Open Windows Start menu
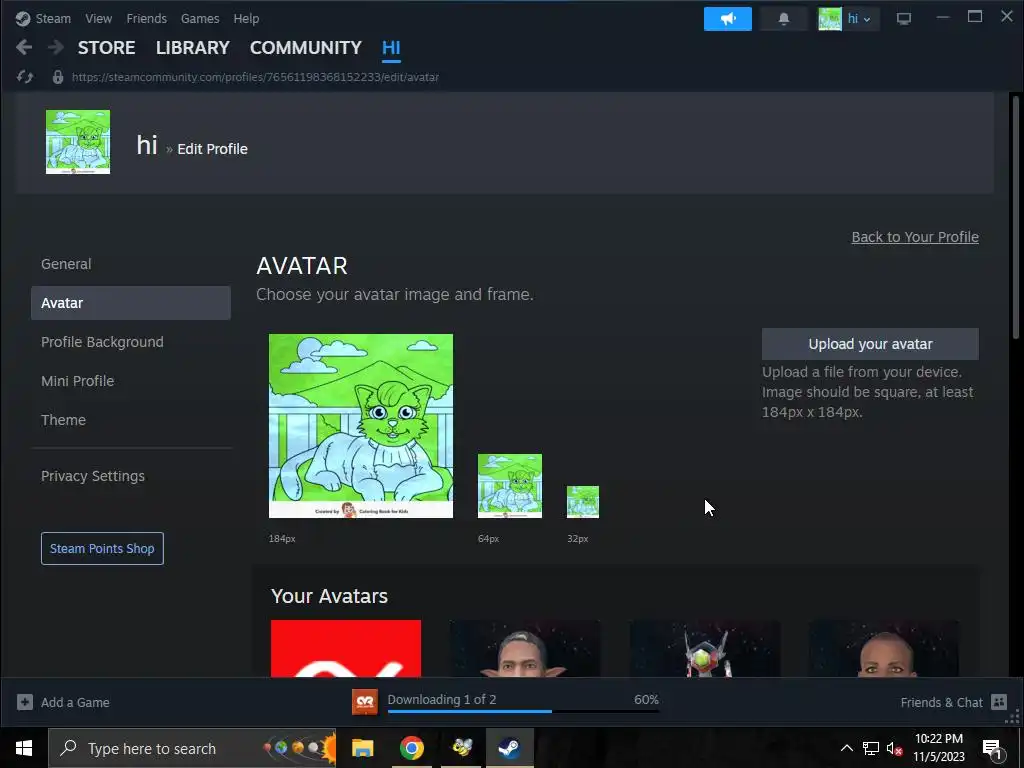Viewport: 1024px width, 768px height. click(x=24, y=748)
